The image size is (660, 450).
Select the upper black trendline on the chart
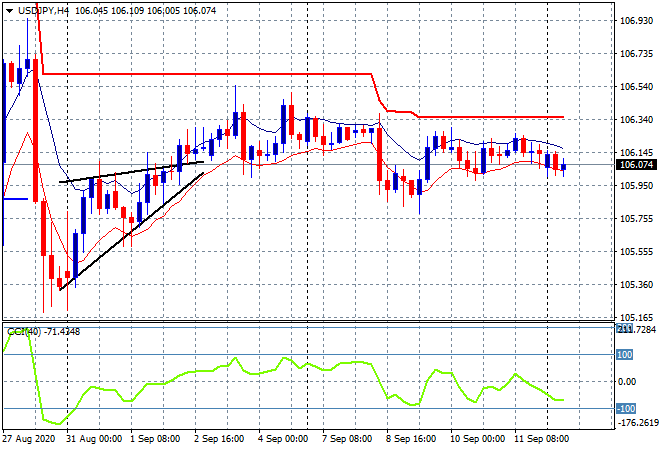click(x=131, y=172)
